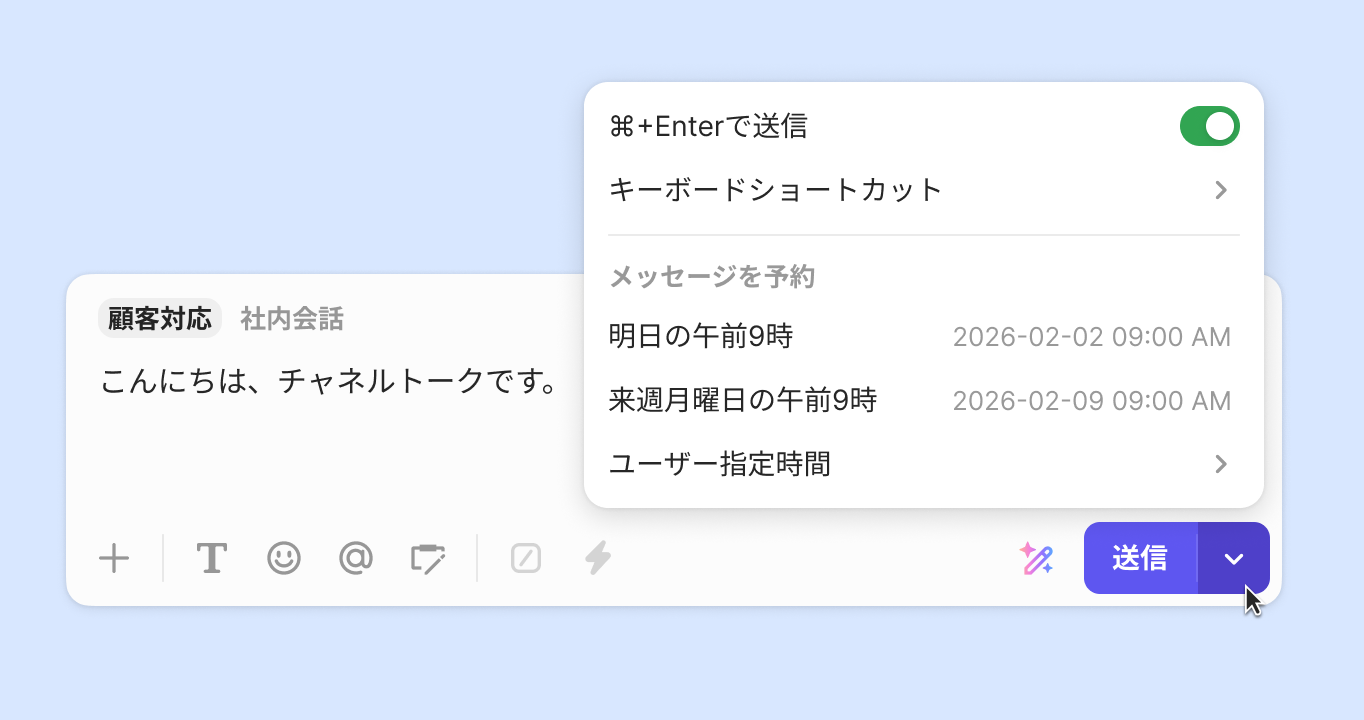Click the ユーザー指定時間 label text

[x=720, y=464]
